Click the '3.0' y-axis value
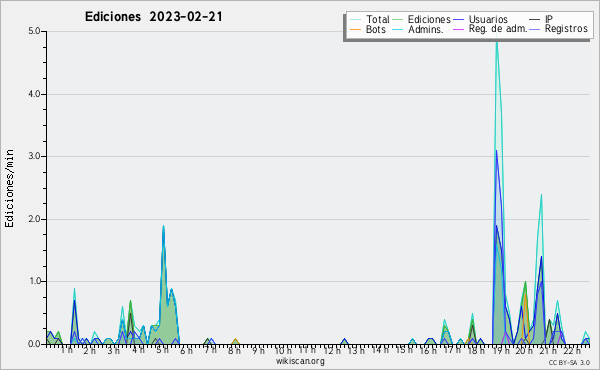600x370 pixels. [x=34, y=156]
